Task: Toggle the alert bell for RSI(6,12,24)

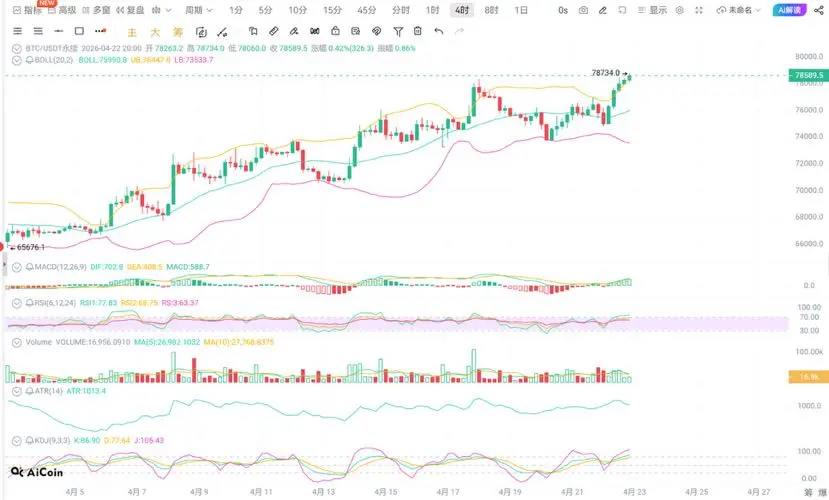Action: pos(30,303)
